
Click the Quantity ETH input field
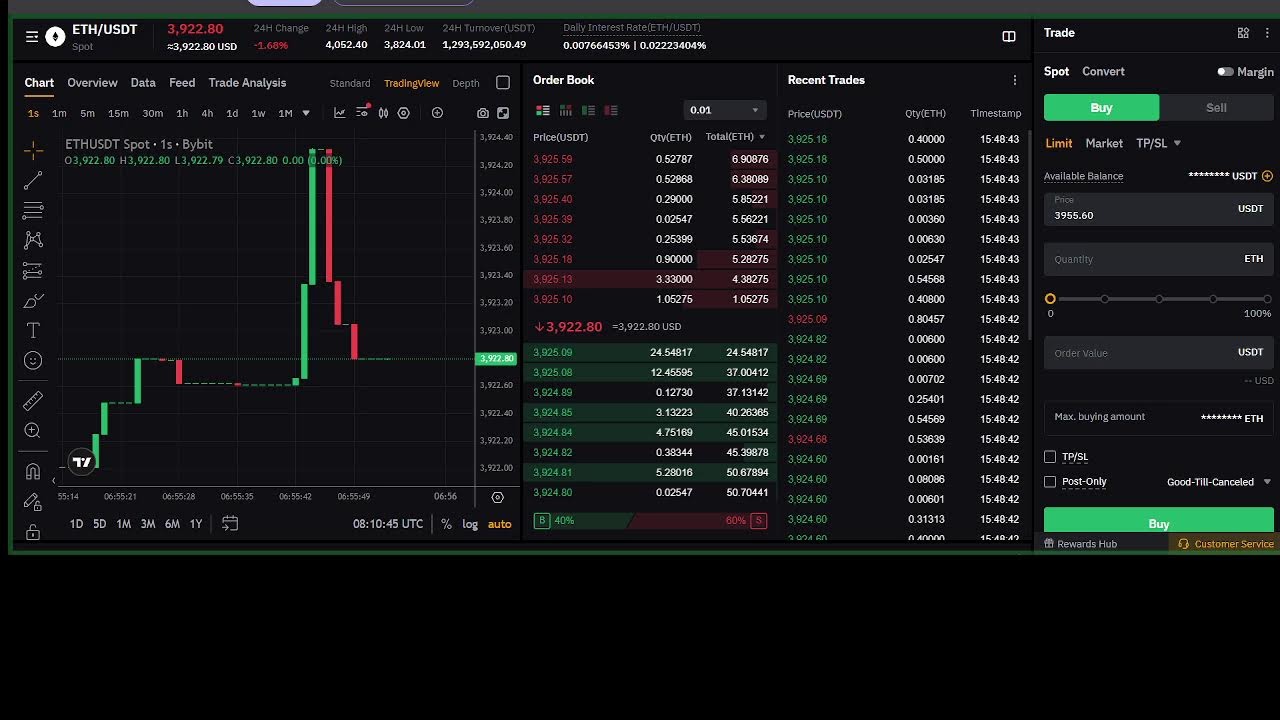1159,259
